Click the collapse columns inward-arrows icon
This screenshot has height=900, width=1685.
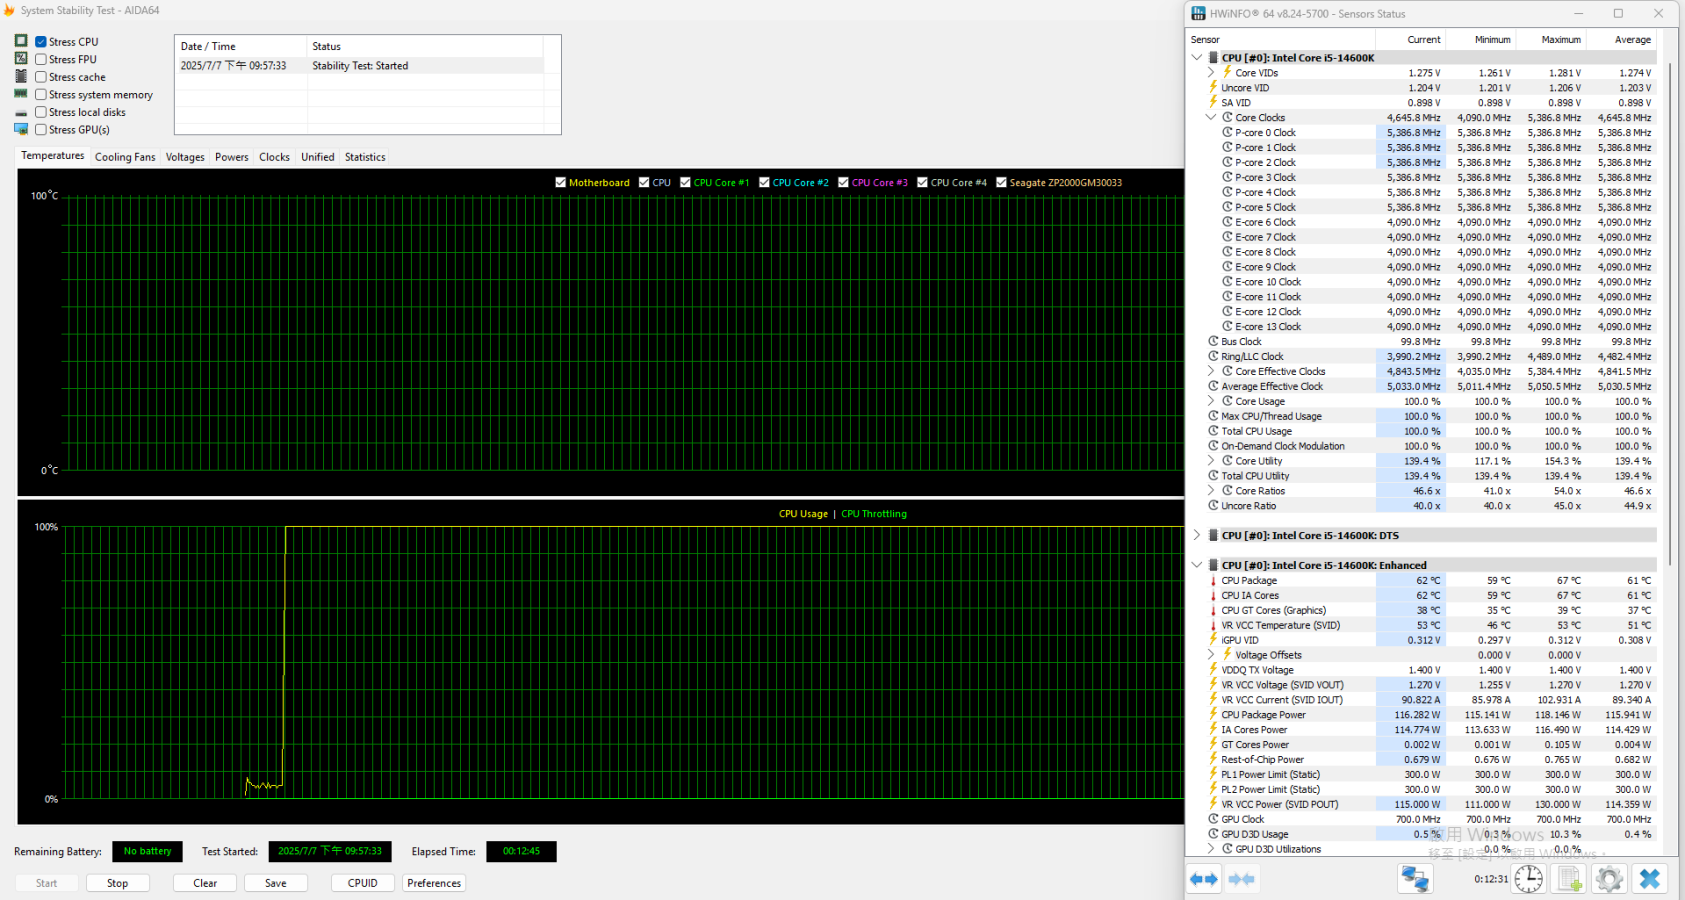pos(1241,879)
